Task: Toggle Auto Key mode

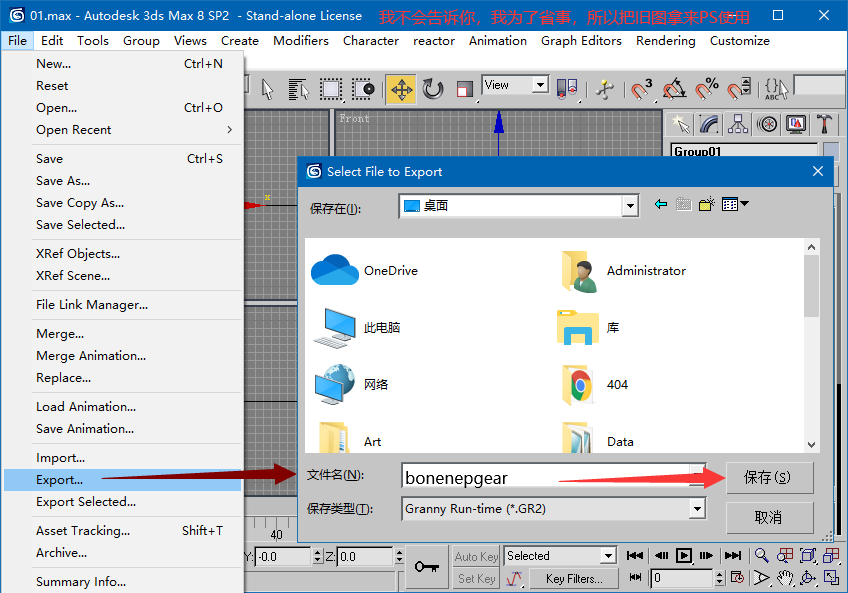Action: point(476,556)
